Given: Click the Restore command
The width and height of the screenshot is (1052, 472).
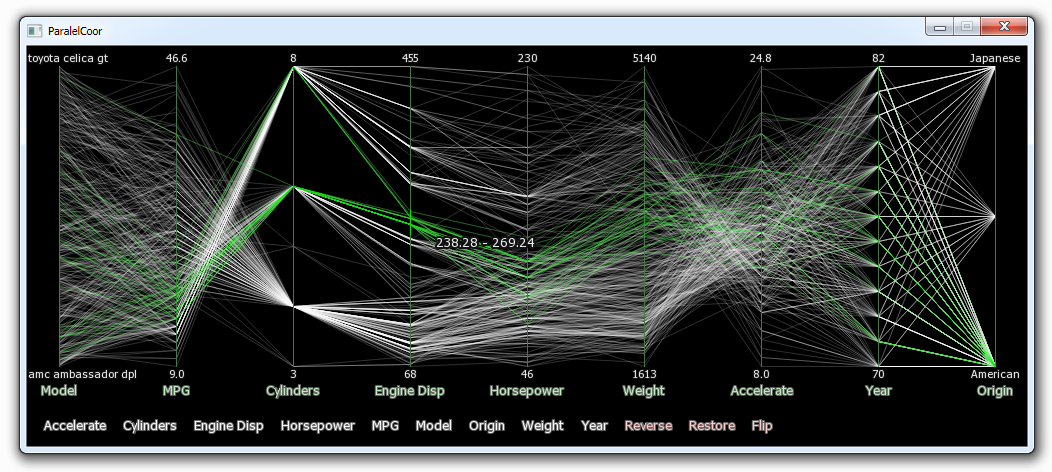Looking at the screenshot, I should click(712, 426).
